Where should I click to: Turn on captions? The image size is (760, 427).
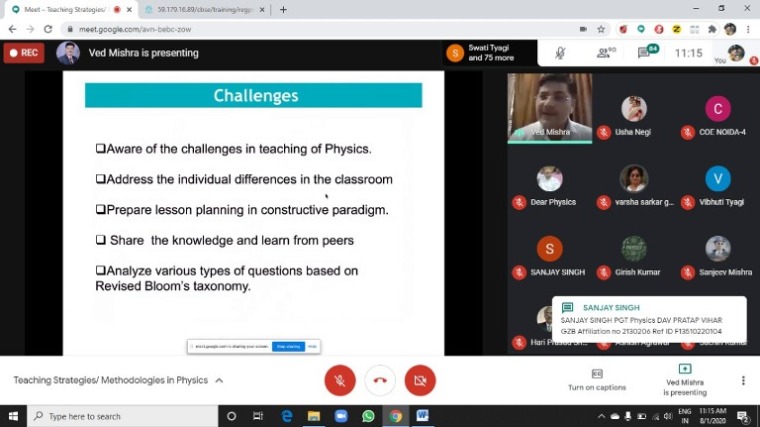pos(596,379)
